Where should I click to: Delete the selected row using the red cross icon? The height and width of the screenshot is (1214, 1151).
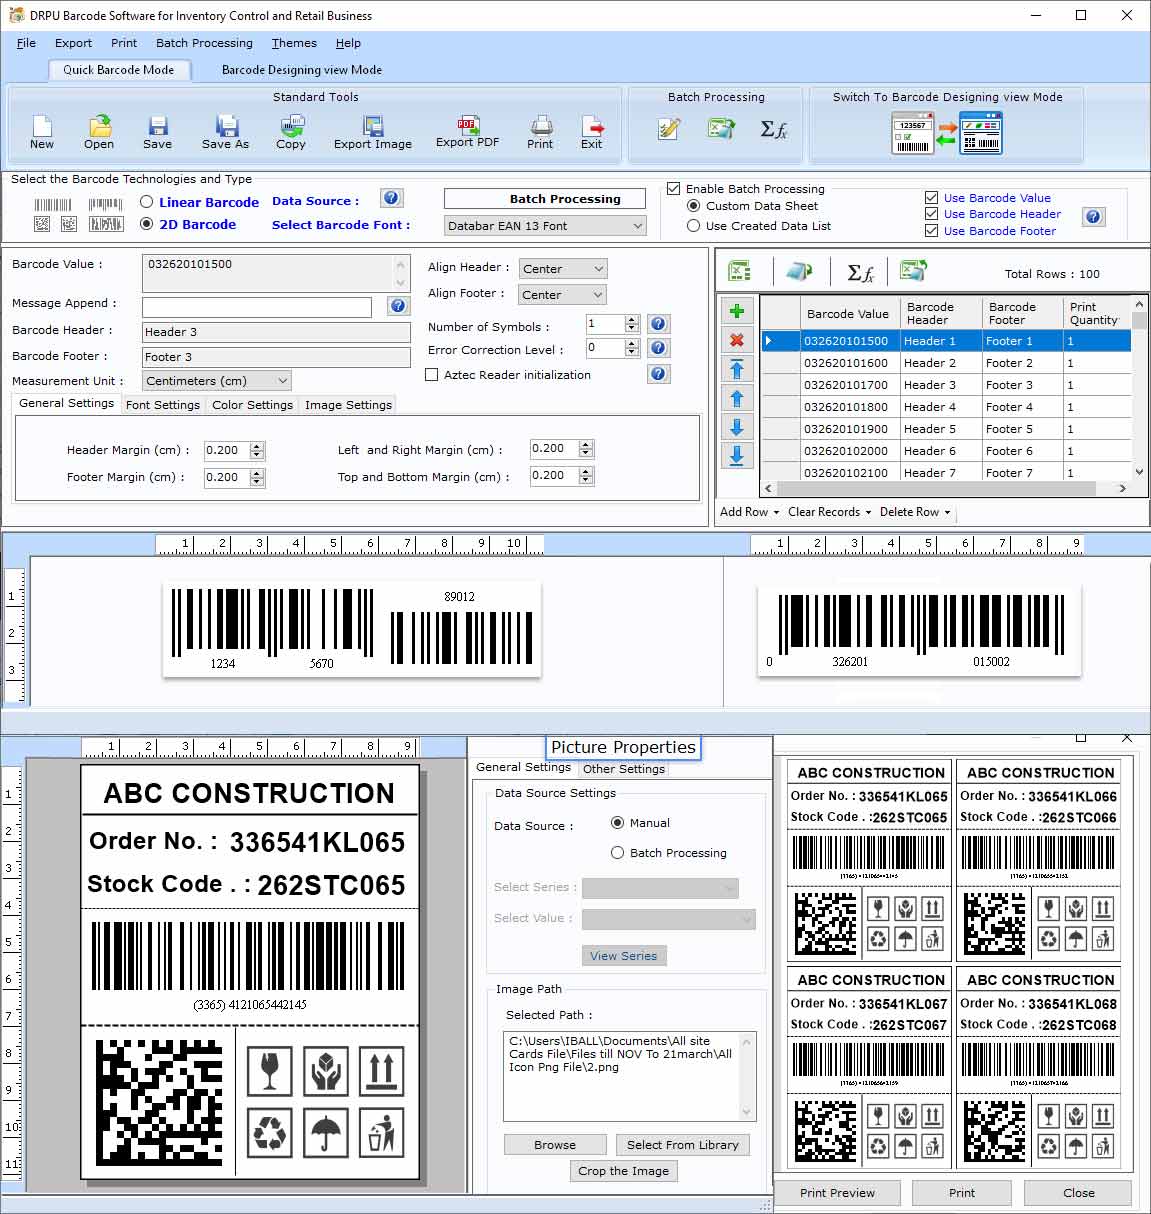(737, 340)
